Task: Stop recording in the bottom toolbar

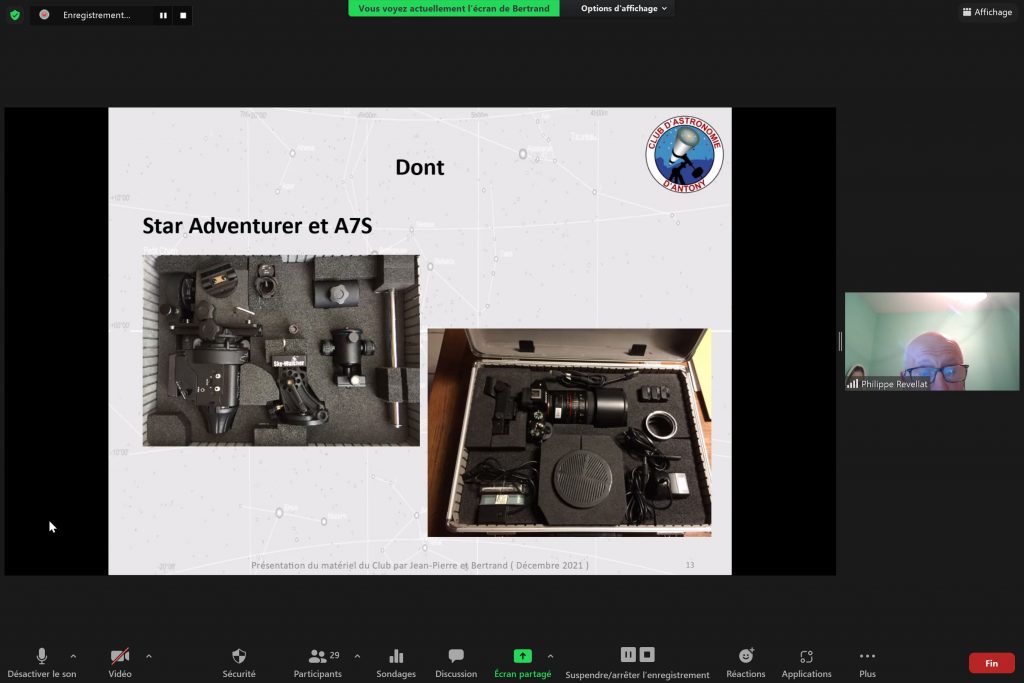Action: [x=647, y=654]
